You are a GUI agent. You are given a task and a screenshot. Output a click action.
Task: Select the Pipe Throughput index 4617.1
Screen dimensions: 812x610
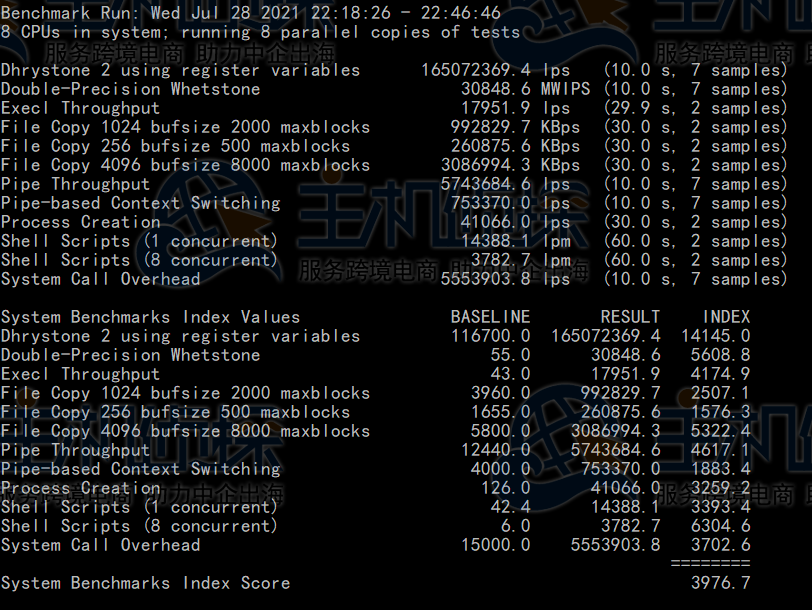(720, 450)
